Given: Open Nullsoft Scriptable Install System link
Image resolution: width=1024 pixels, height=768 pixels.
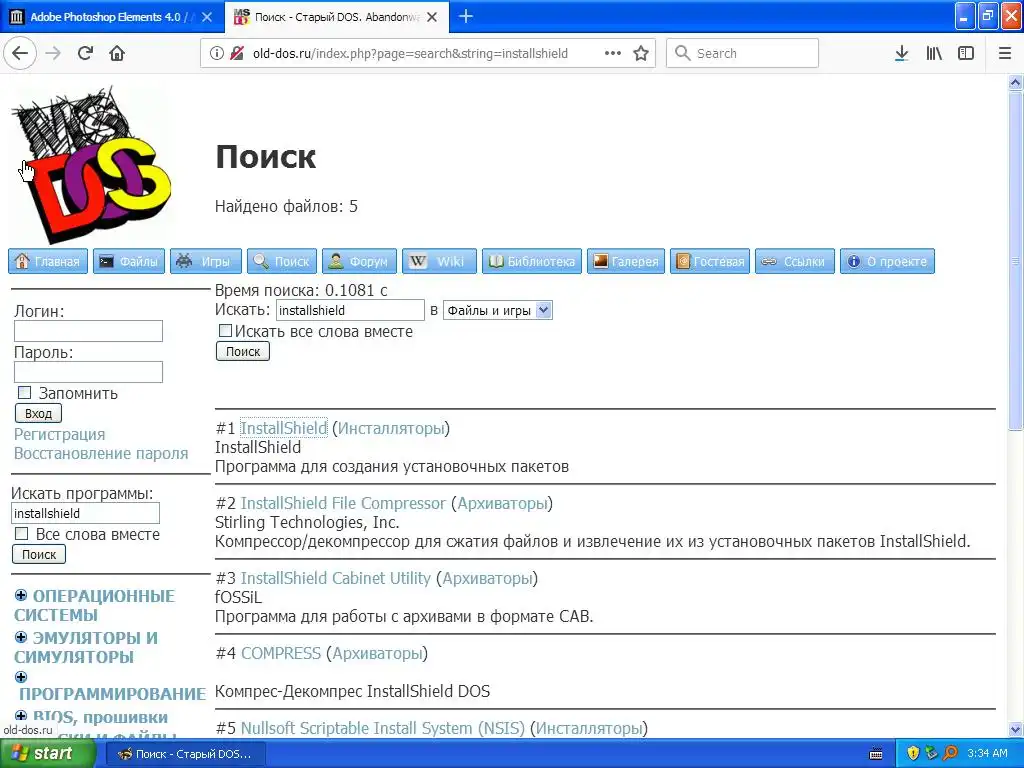Looking at the screenshot, I should click(383, 728).
